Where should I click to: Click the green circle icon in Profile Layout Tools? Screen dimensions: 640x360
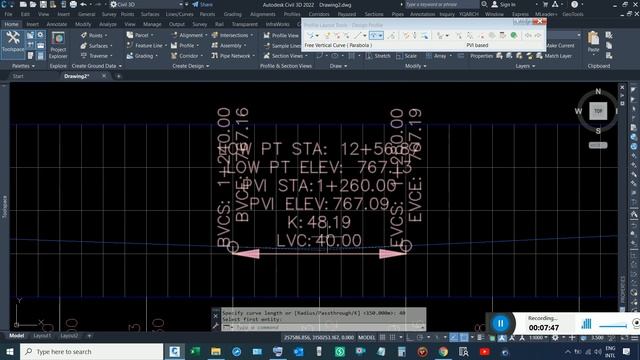[x=514, y=36]
